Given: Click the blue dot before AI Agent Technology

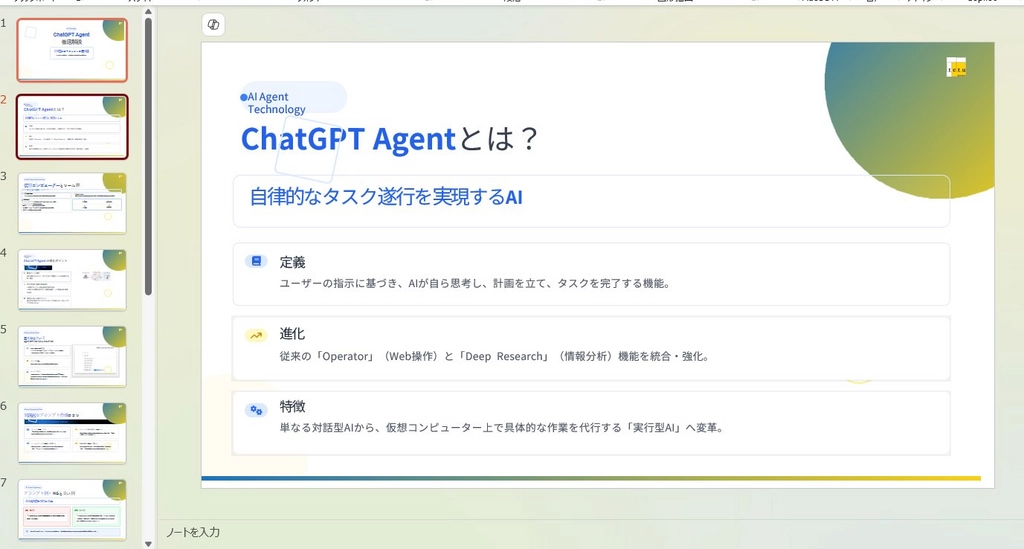Looking at the screenshot, I should click(244, 97).
